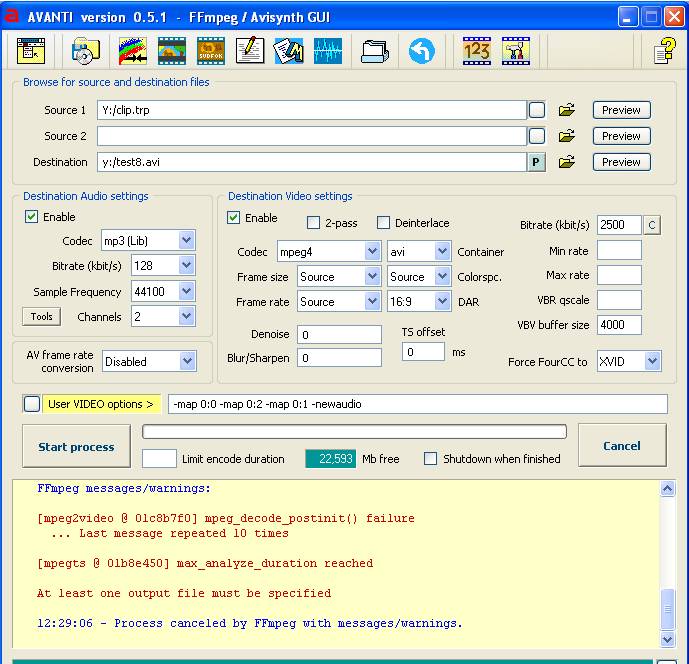Click Preview button for Source 2

tap(621, 136)
